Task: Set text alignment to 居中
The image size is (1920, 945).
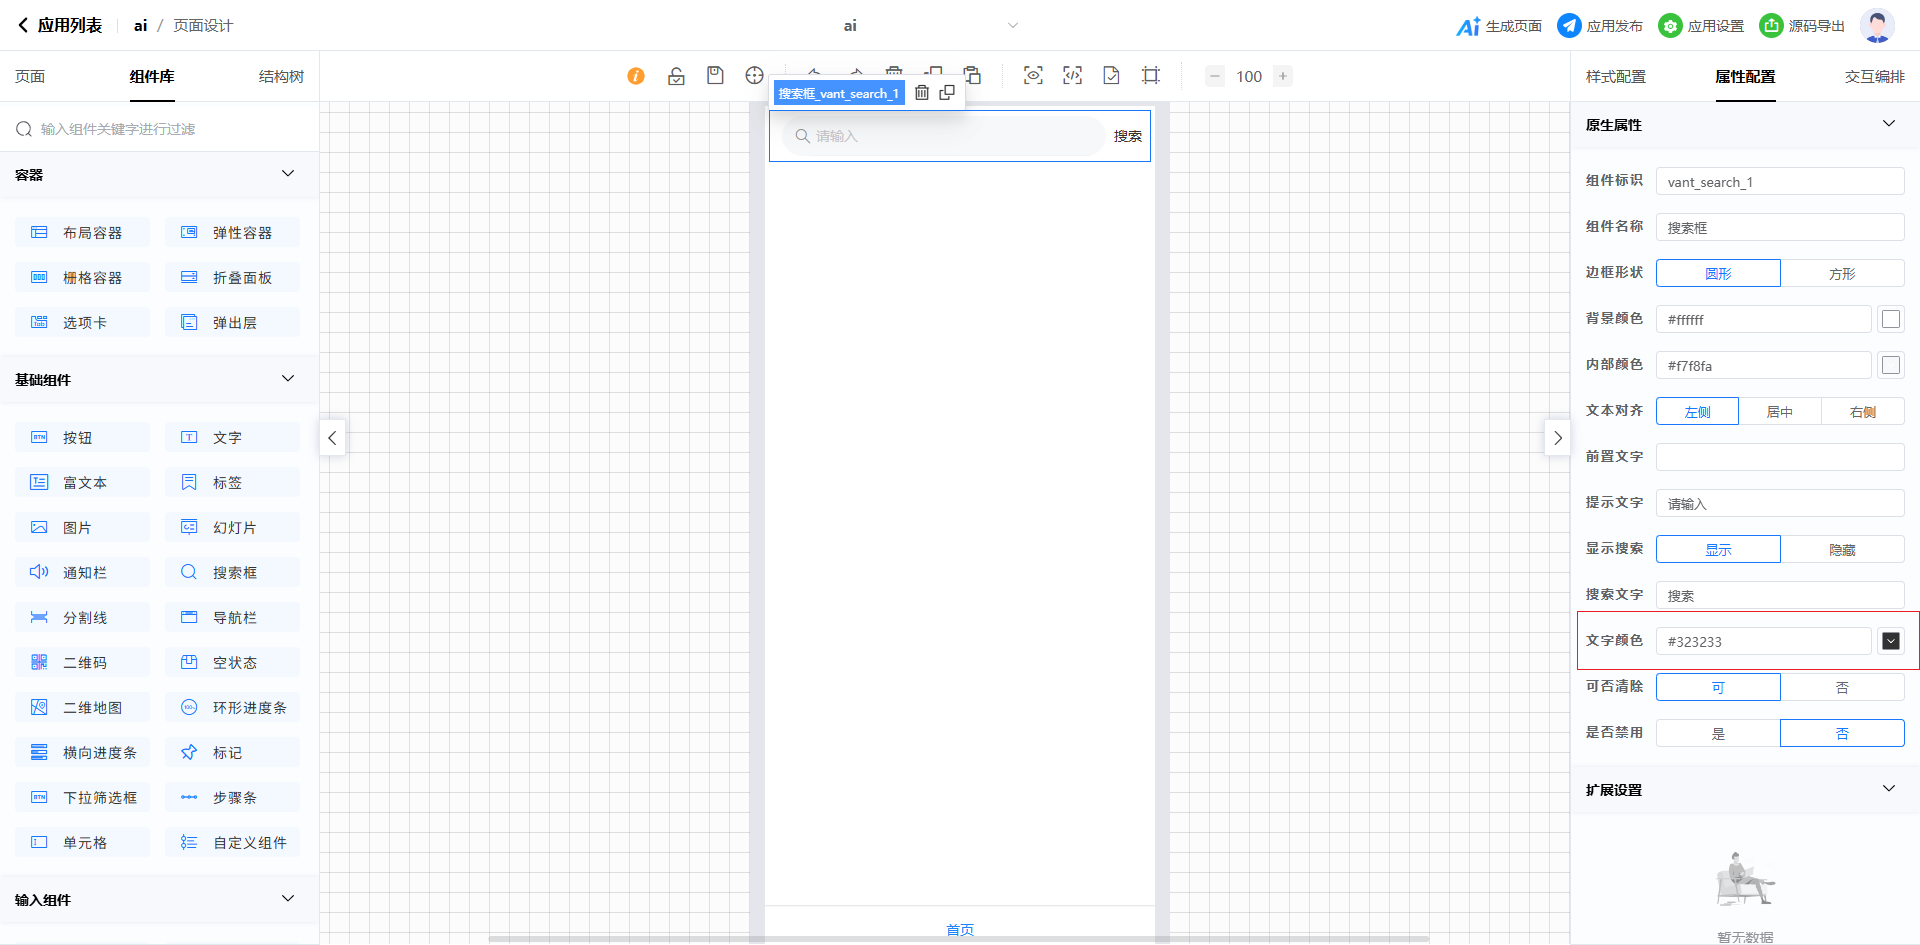Action: (x=1779, y=411)
